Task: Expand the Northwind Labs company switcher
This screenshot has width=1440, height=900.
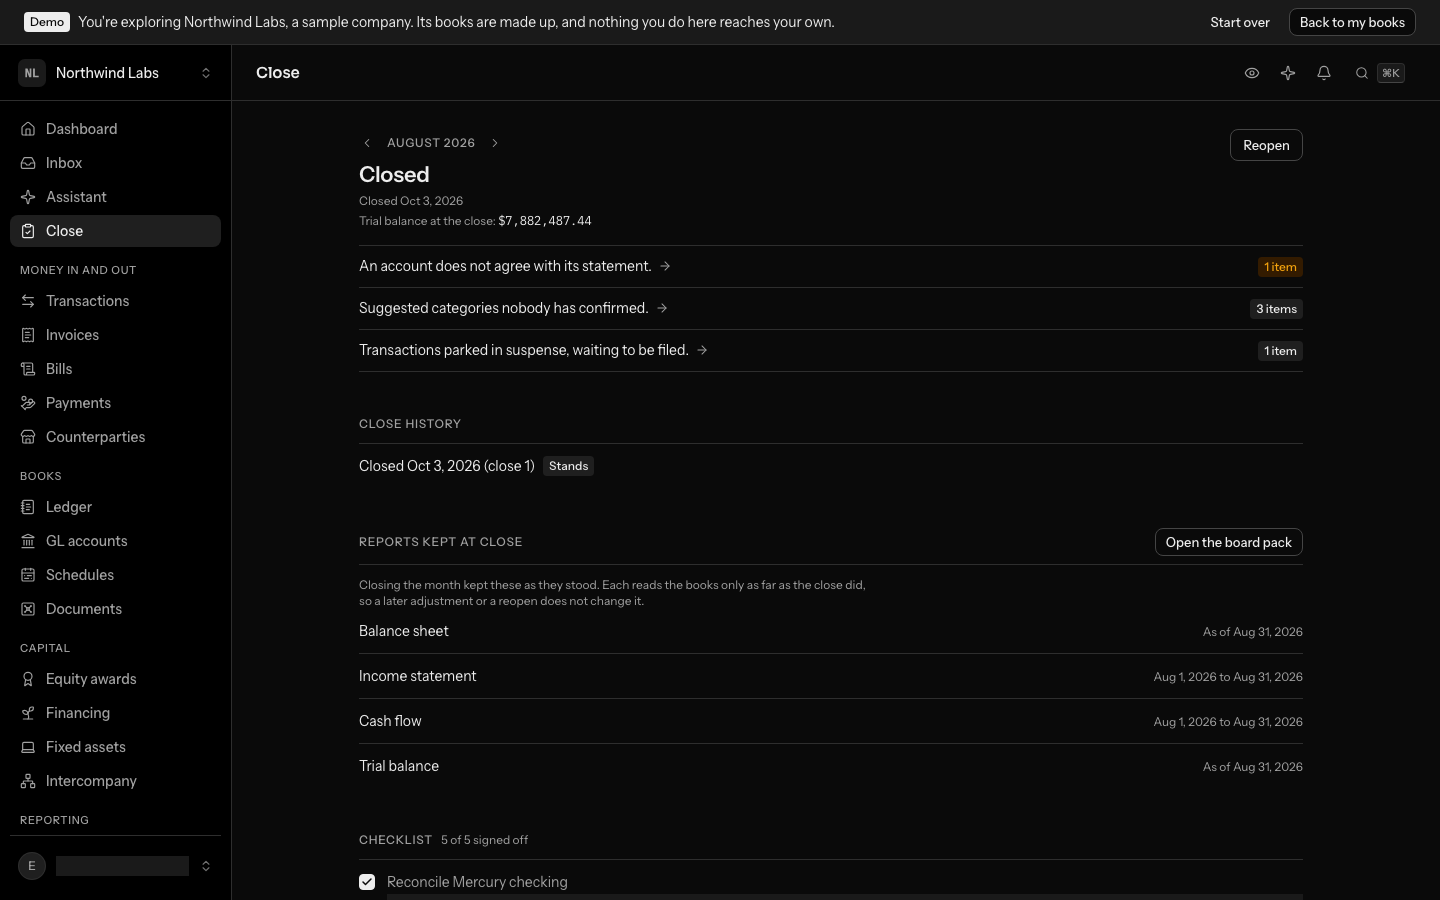Action: click(116, 73)
